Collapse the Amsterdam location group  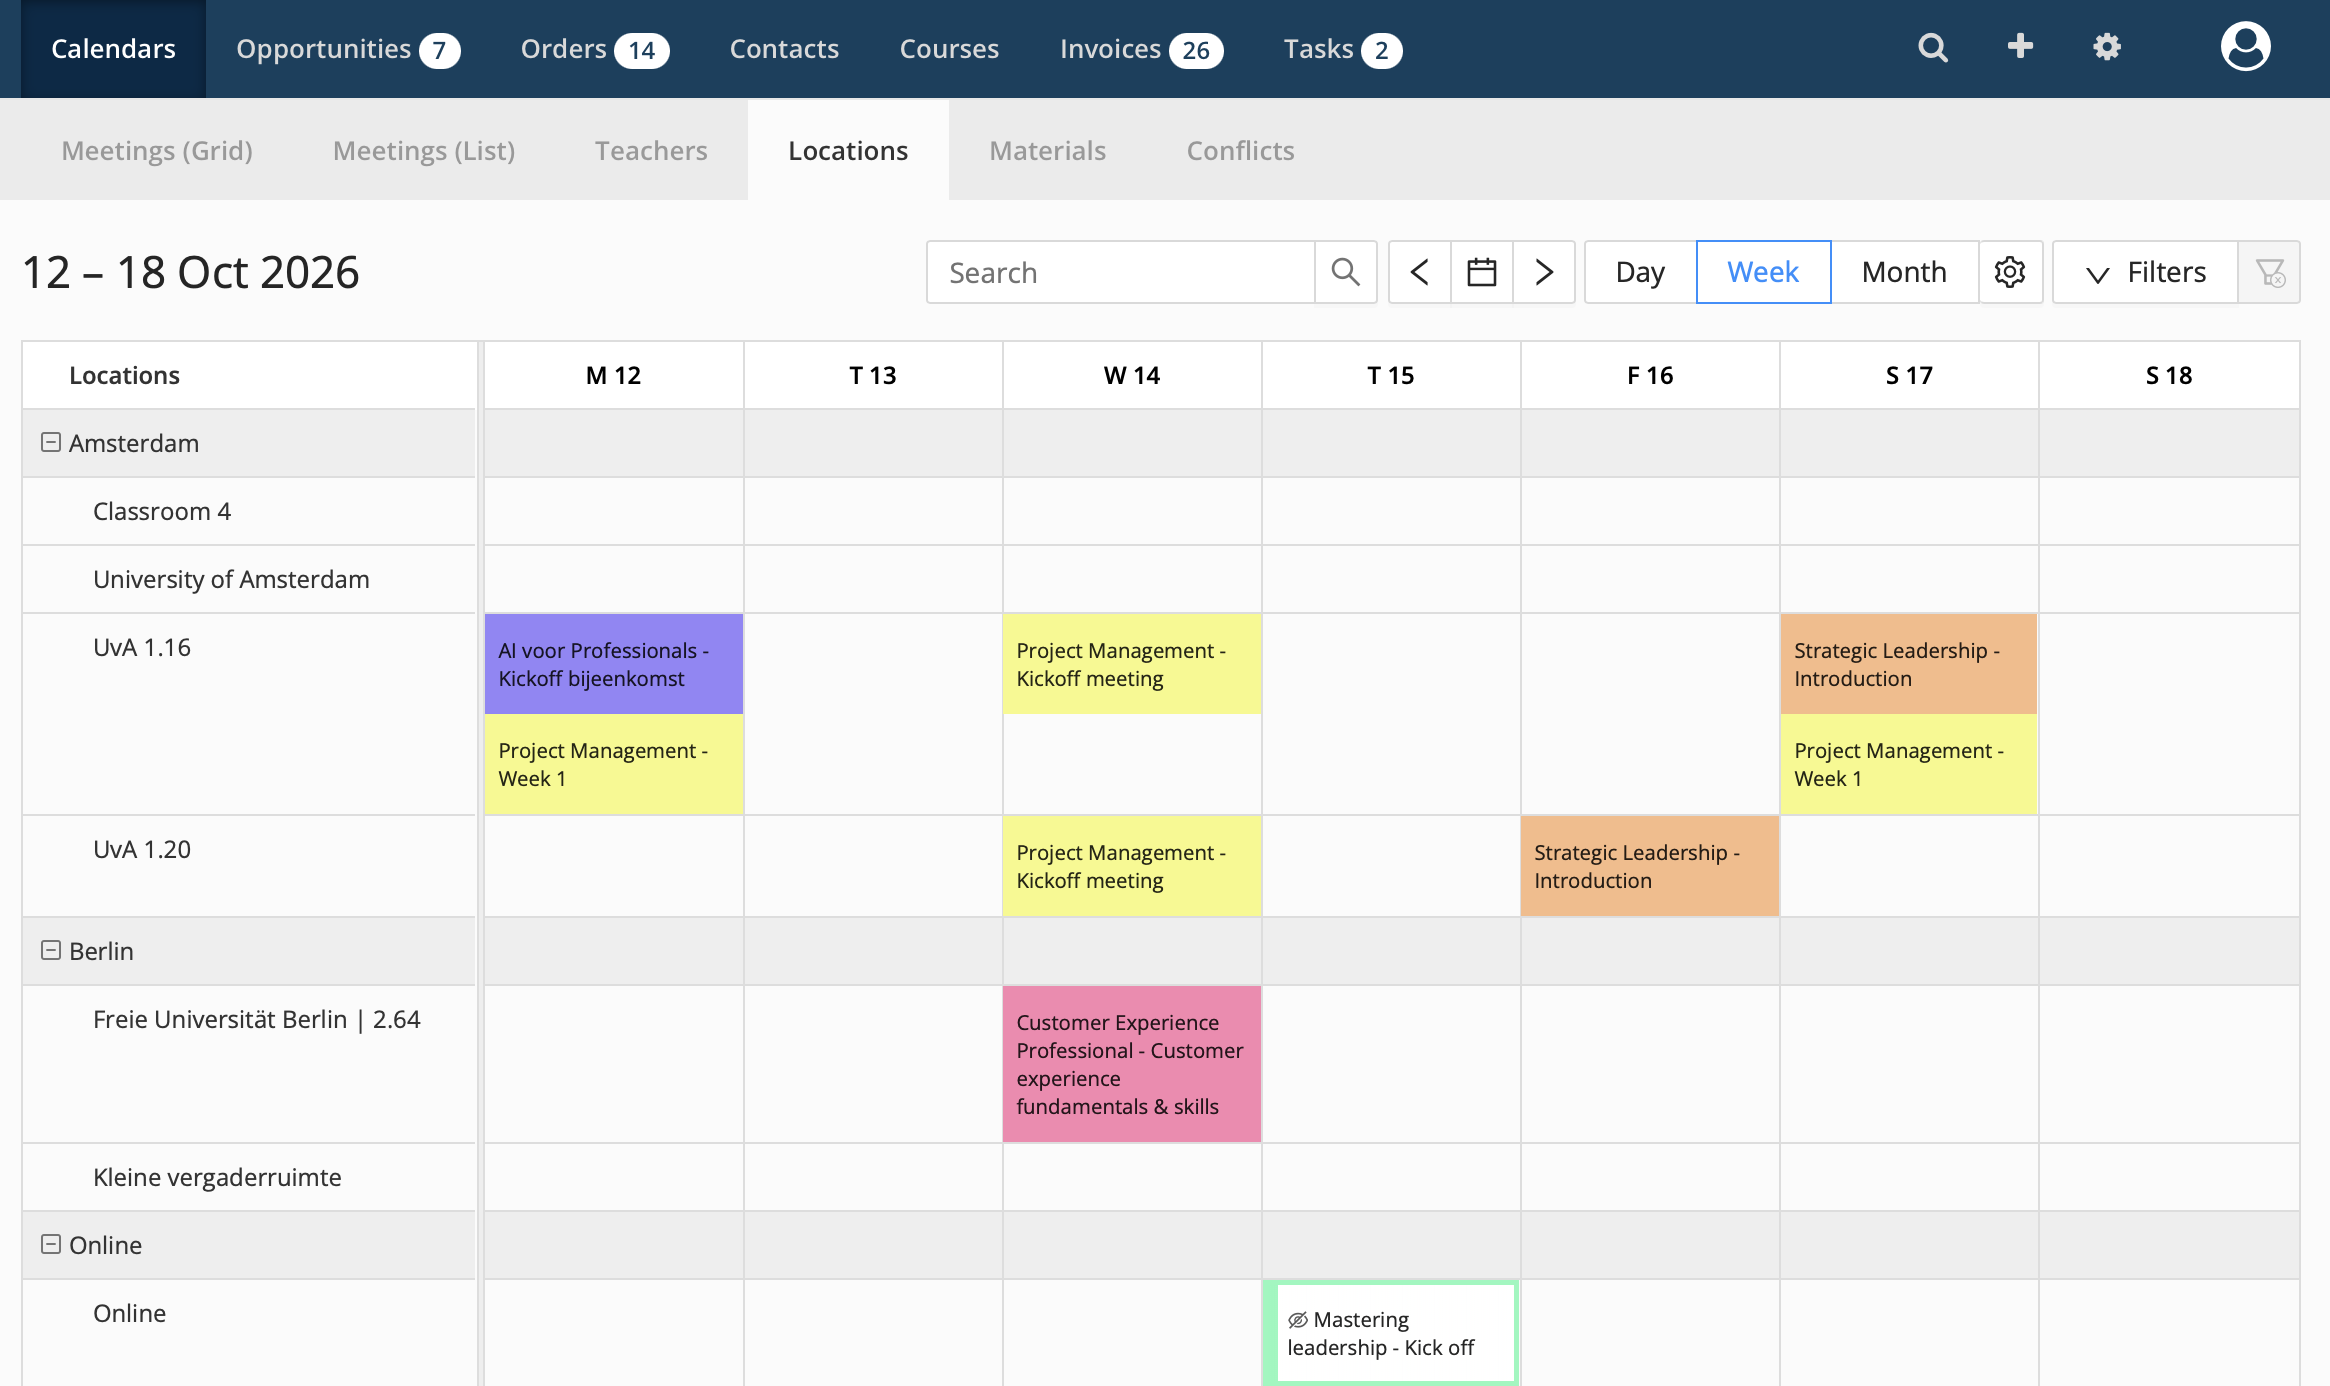point(51,442)
